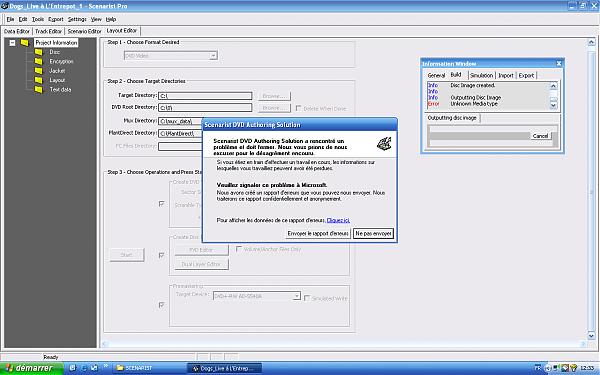Click the Scenarist app icon in title bar

(5, 6)
